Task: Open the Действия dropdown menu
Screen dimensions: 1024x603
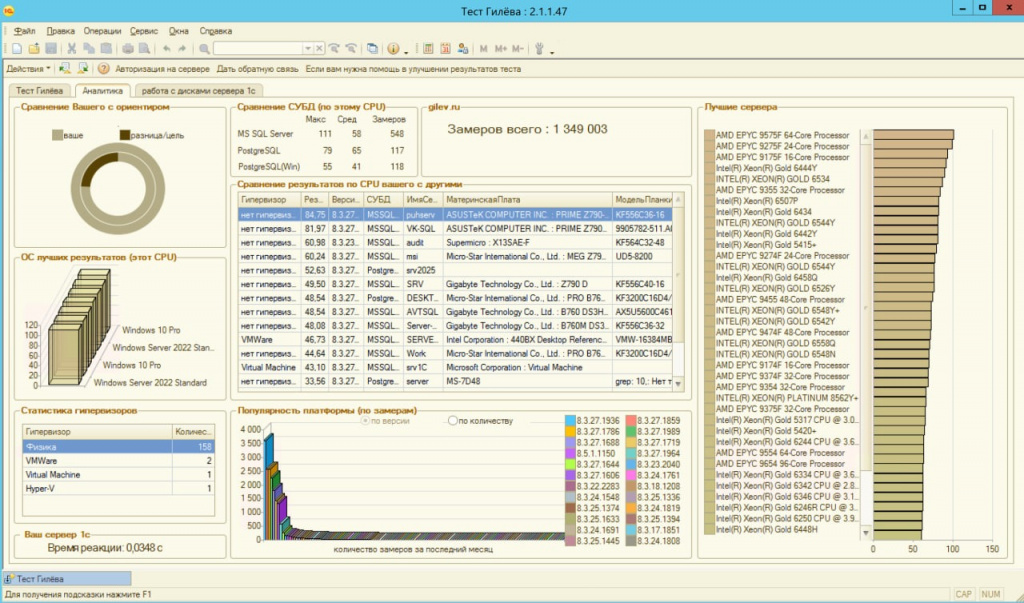Action: pos(28,69)
